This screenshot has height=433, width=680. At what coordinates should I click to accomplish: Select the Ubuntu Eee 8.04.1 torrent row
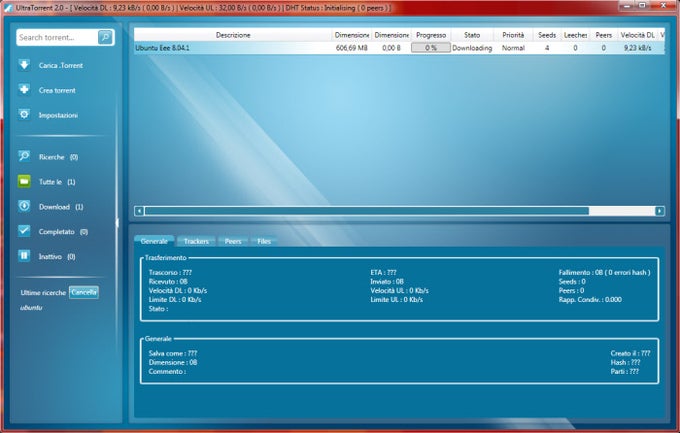[399, 48]
